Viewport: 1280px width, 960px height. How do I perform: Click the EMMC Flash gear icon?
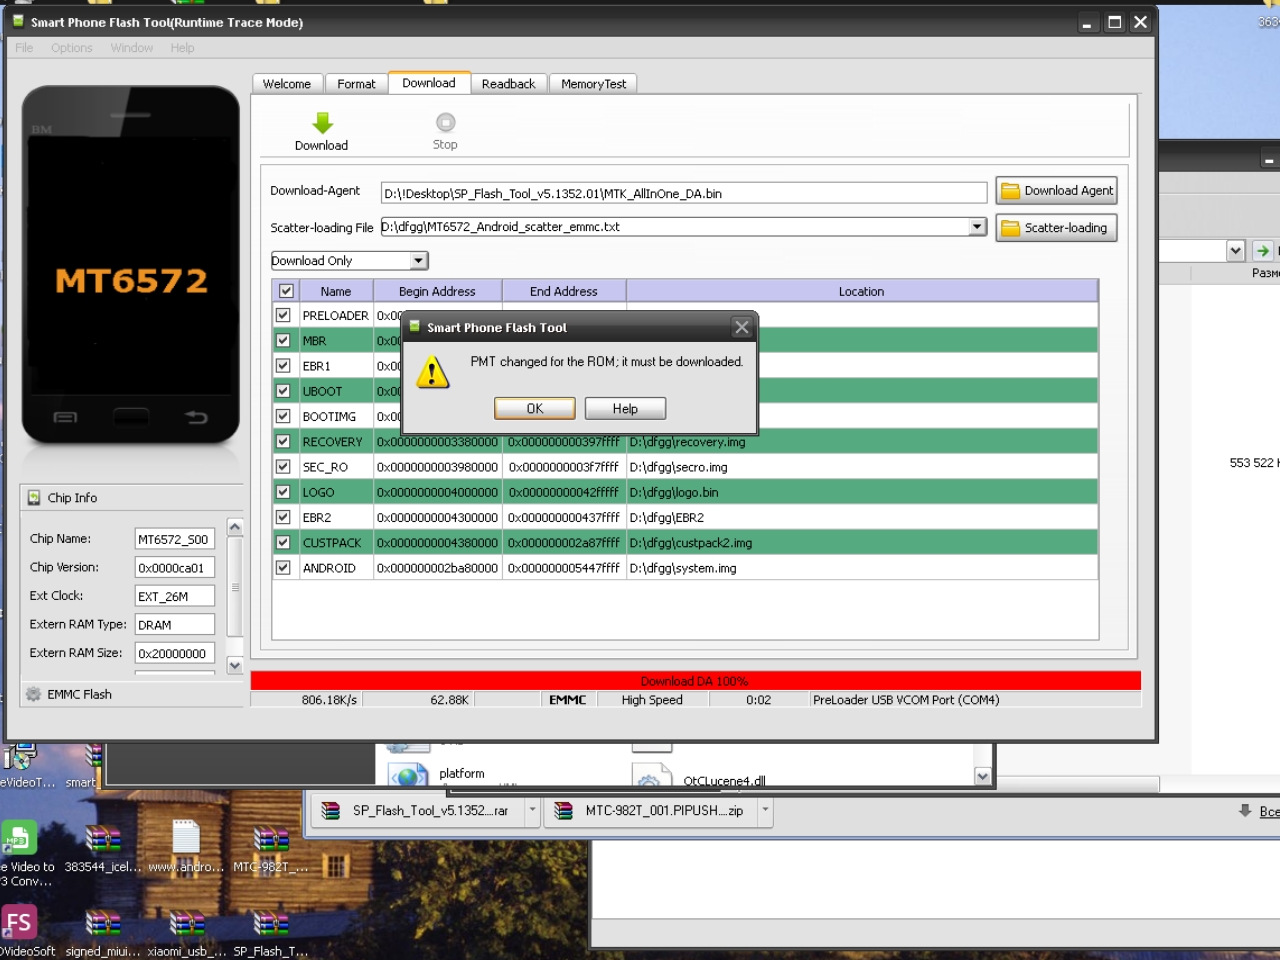click(34, 694)
